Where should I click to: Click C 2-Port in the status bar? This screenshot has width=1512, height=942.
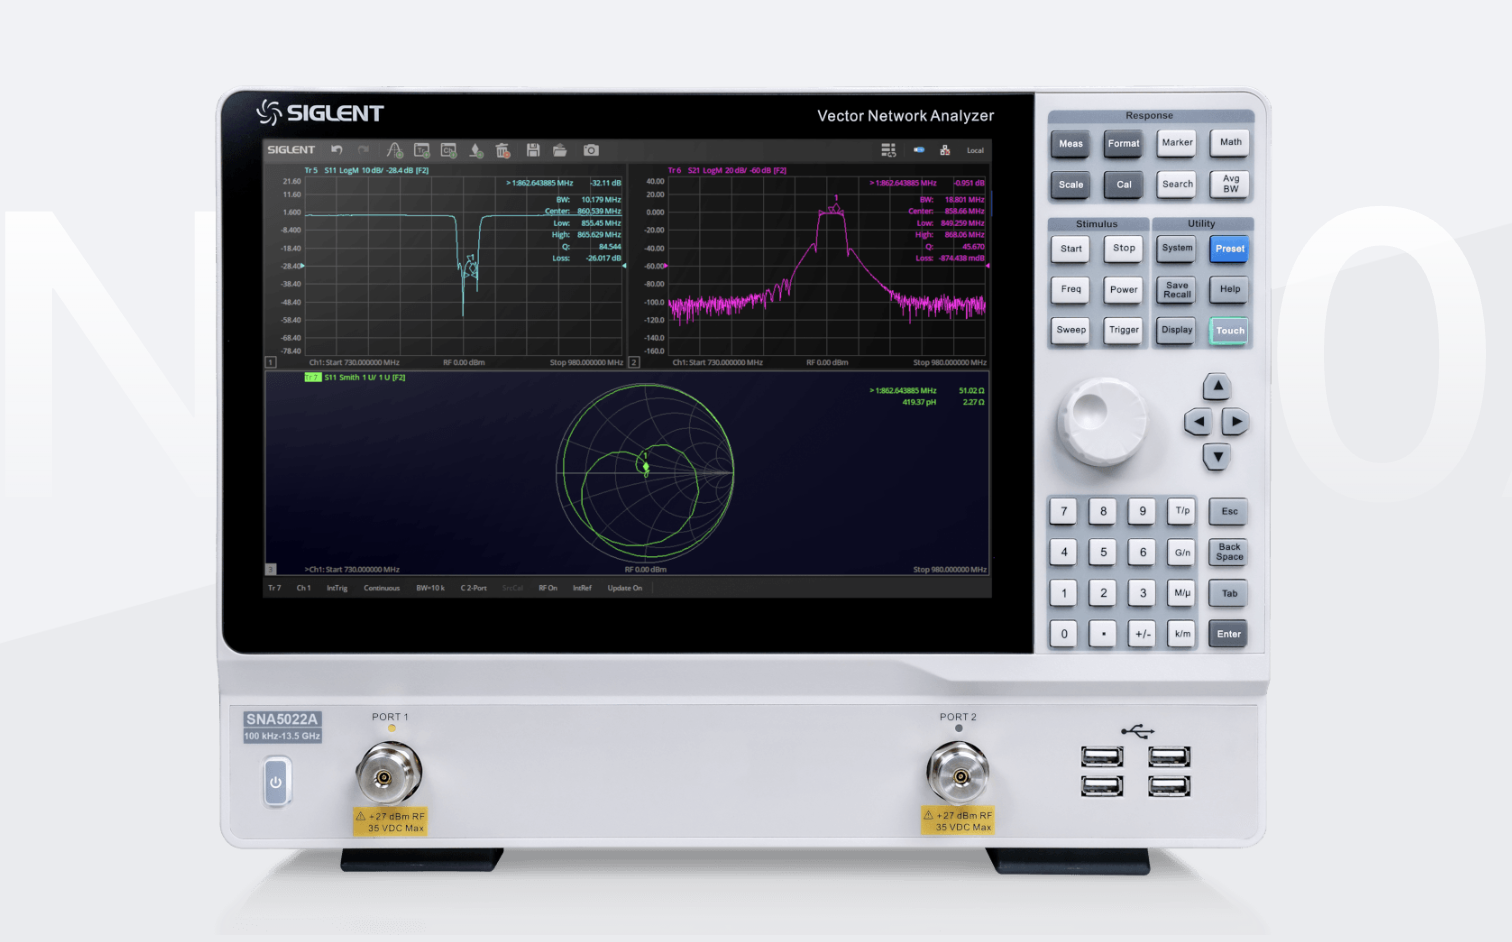474,588
